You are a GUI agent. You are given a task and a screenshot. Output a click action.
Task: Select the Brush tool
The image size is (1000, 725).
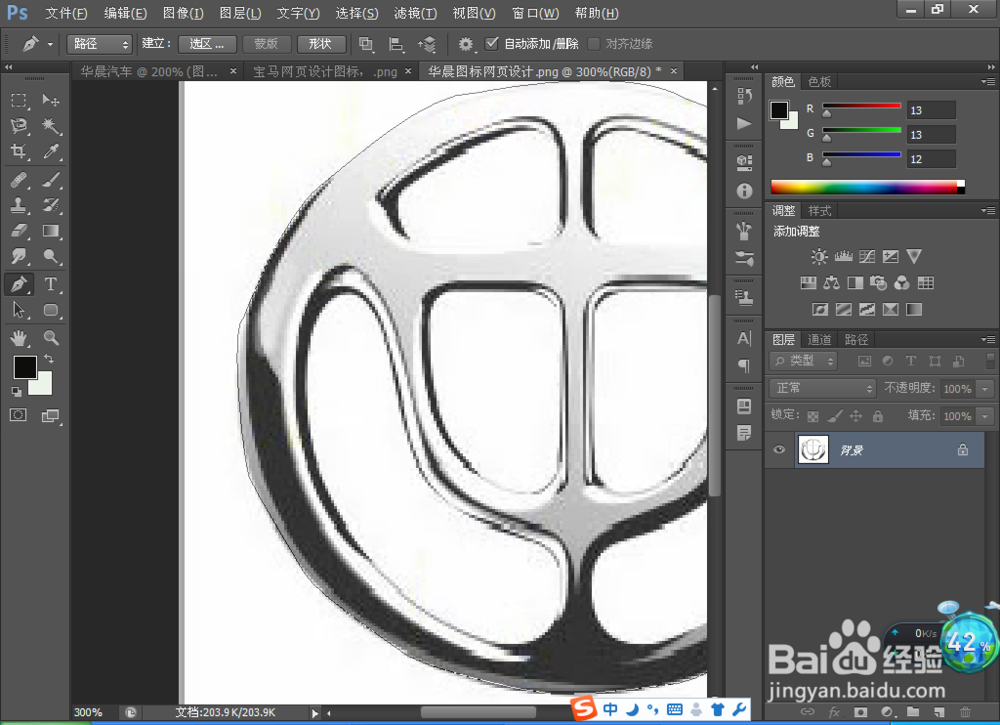coord(50,180)
